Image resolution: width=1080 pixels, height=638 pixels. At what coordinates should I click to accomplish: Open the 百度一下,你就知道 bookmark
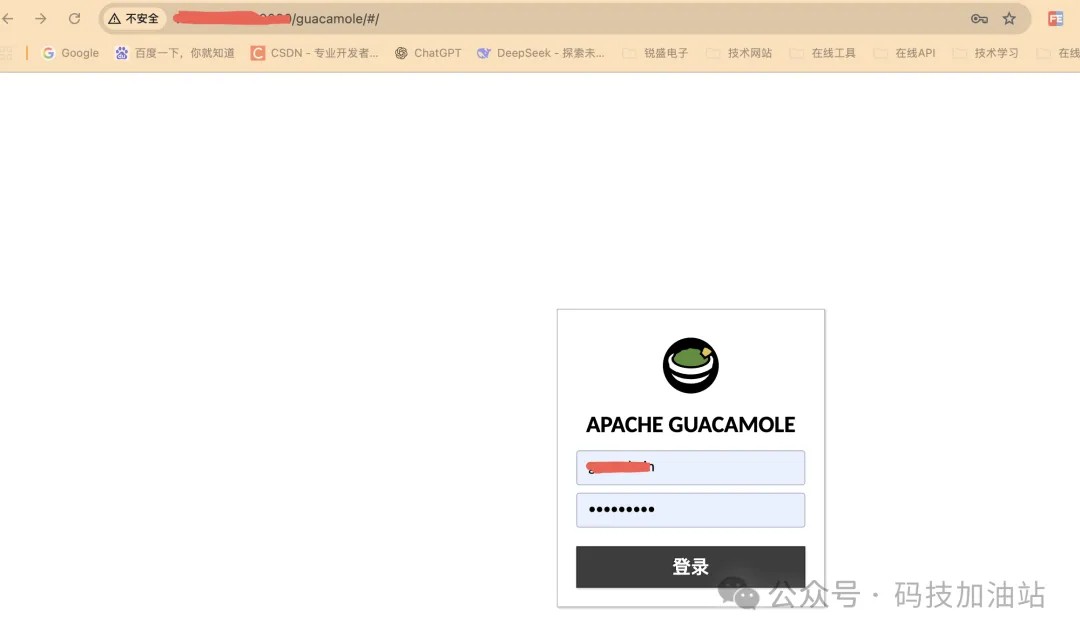point(175,53)
